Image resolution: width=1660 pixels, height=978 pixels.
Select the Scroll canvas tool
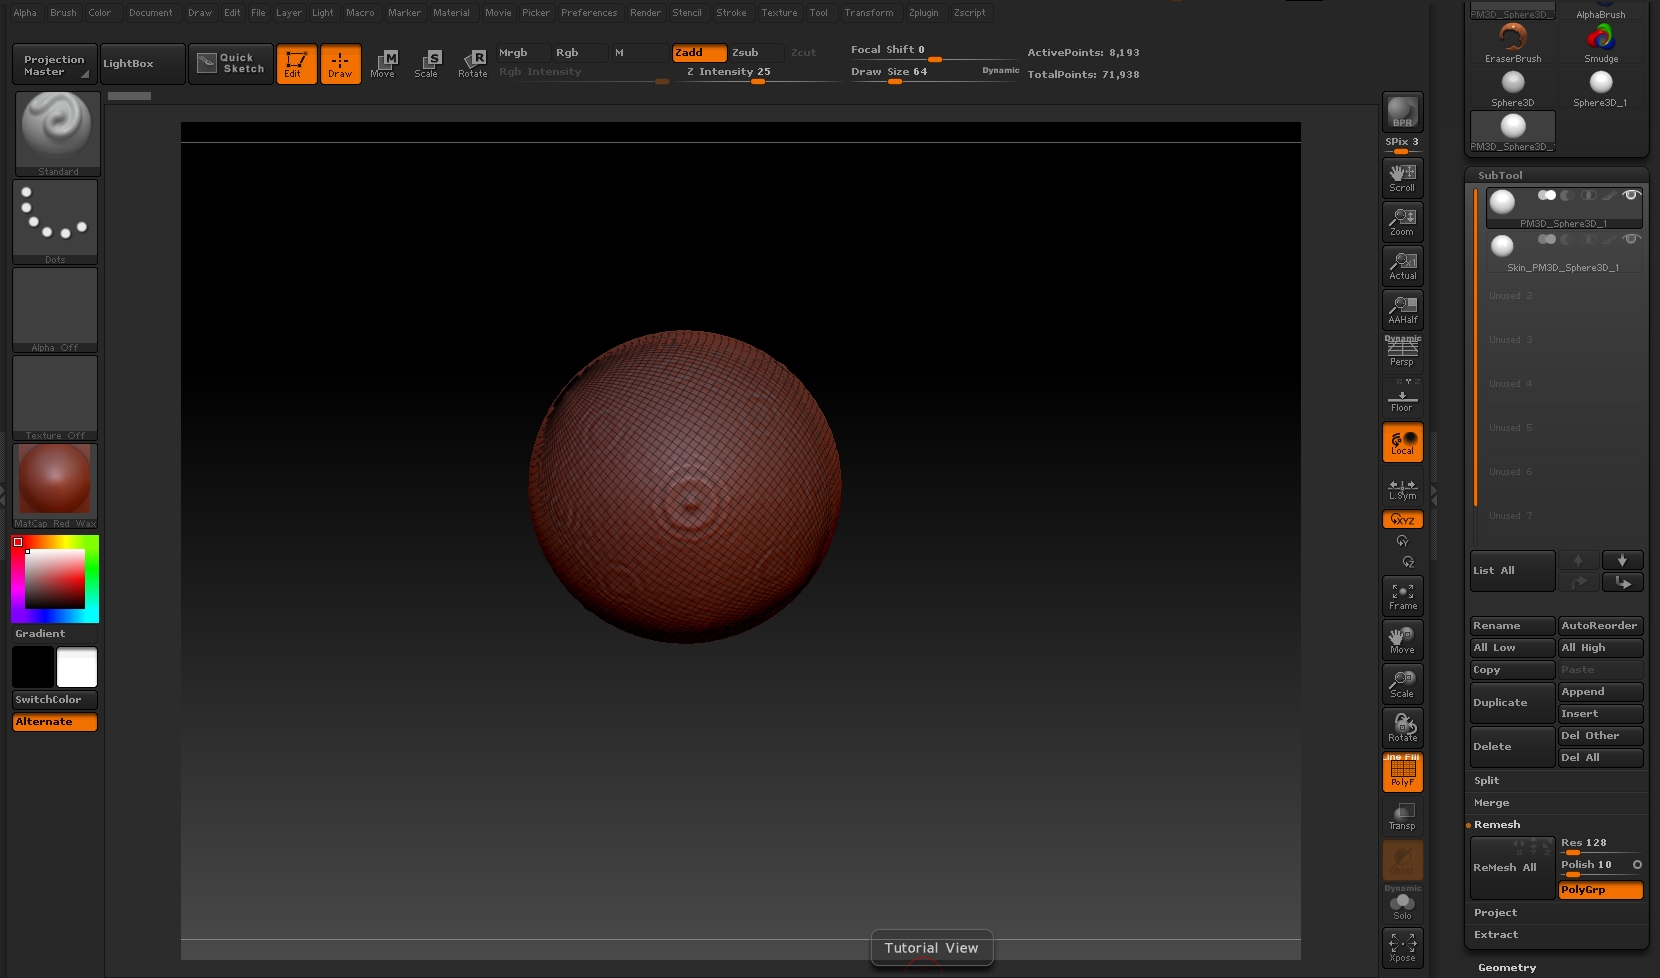point(1402,177)
